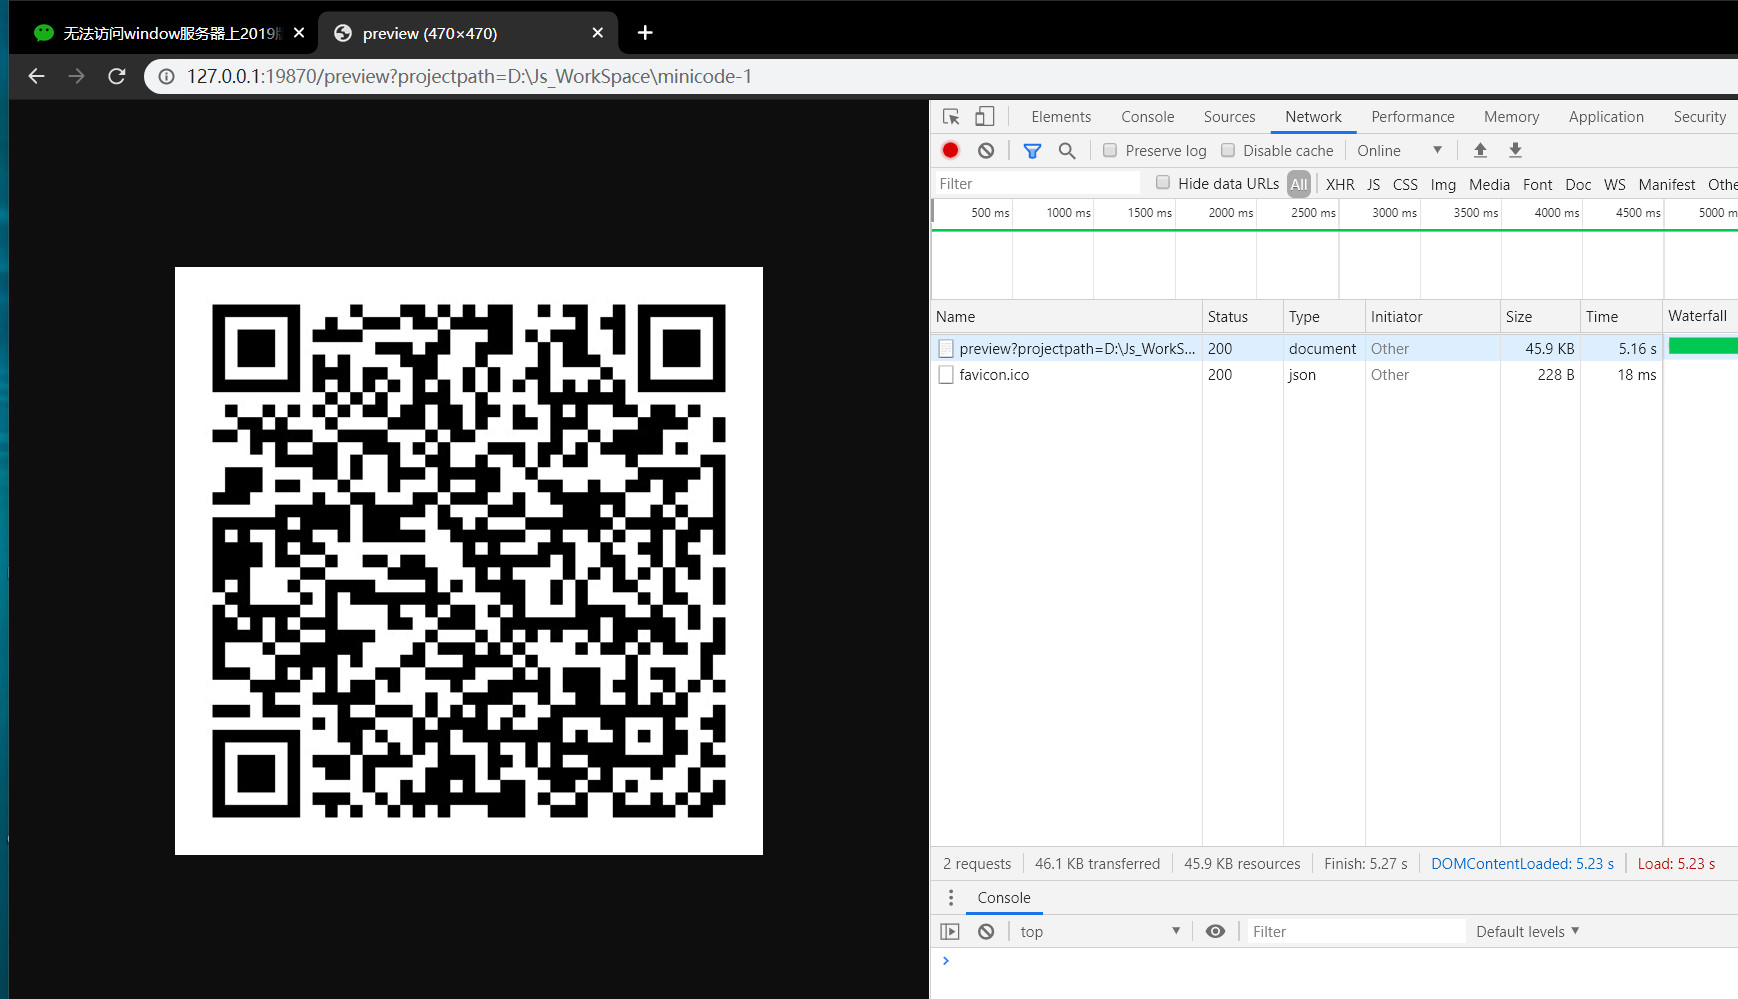1738x999 pixels.
Task: Check the Hide data URLs checkbox
Action: tap(1163, 182)
